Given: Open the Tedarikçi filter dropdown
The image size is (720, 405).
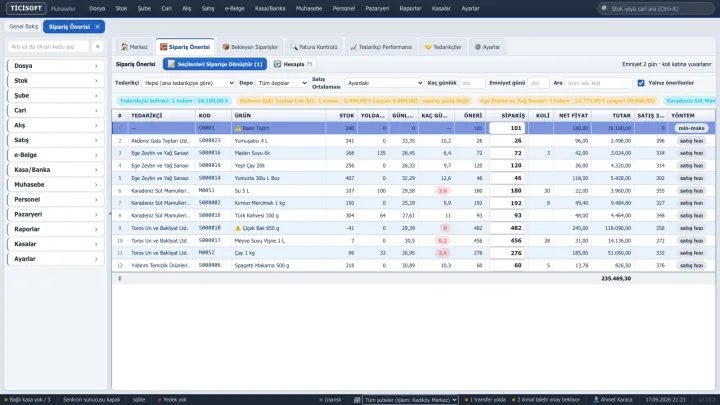Looking at the screenshot, I should pos(188,83).
